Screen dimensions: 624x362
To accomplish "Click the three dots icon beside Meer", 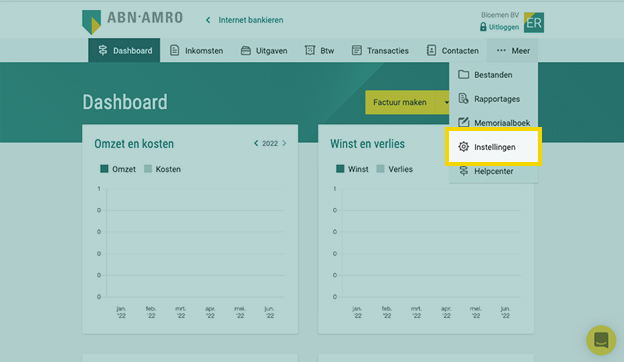I will point(501,50).
